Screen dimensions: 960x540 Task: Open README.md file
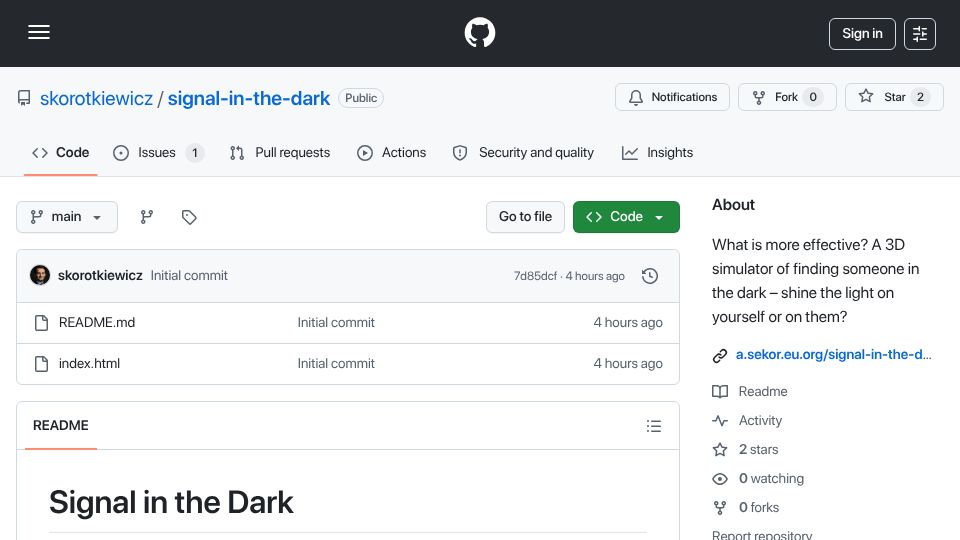point(97,323)
